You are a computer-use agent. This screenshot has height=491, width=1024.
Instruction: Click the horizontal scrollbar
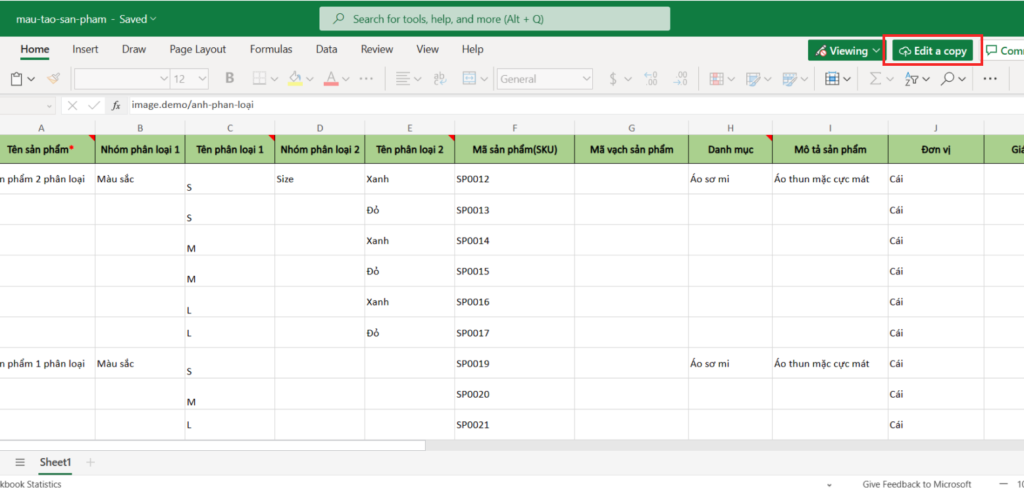tap(212, 445)
